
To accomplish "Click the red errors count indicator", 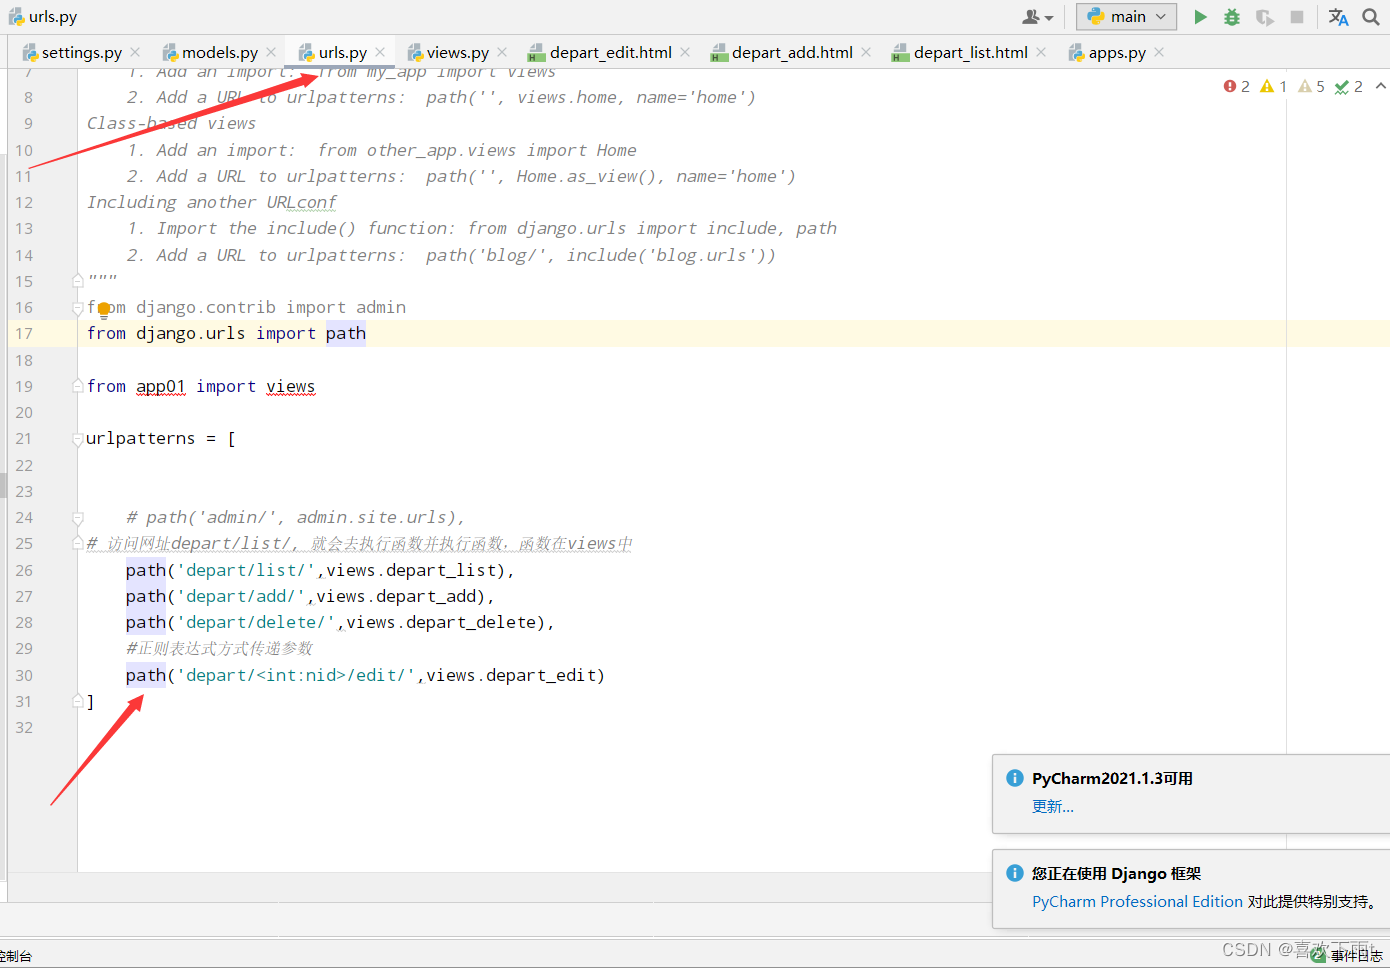I will coord(1237,87).
